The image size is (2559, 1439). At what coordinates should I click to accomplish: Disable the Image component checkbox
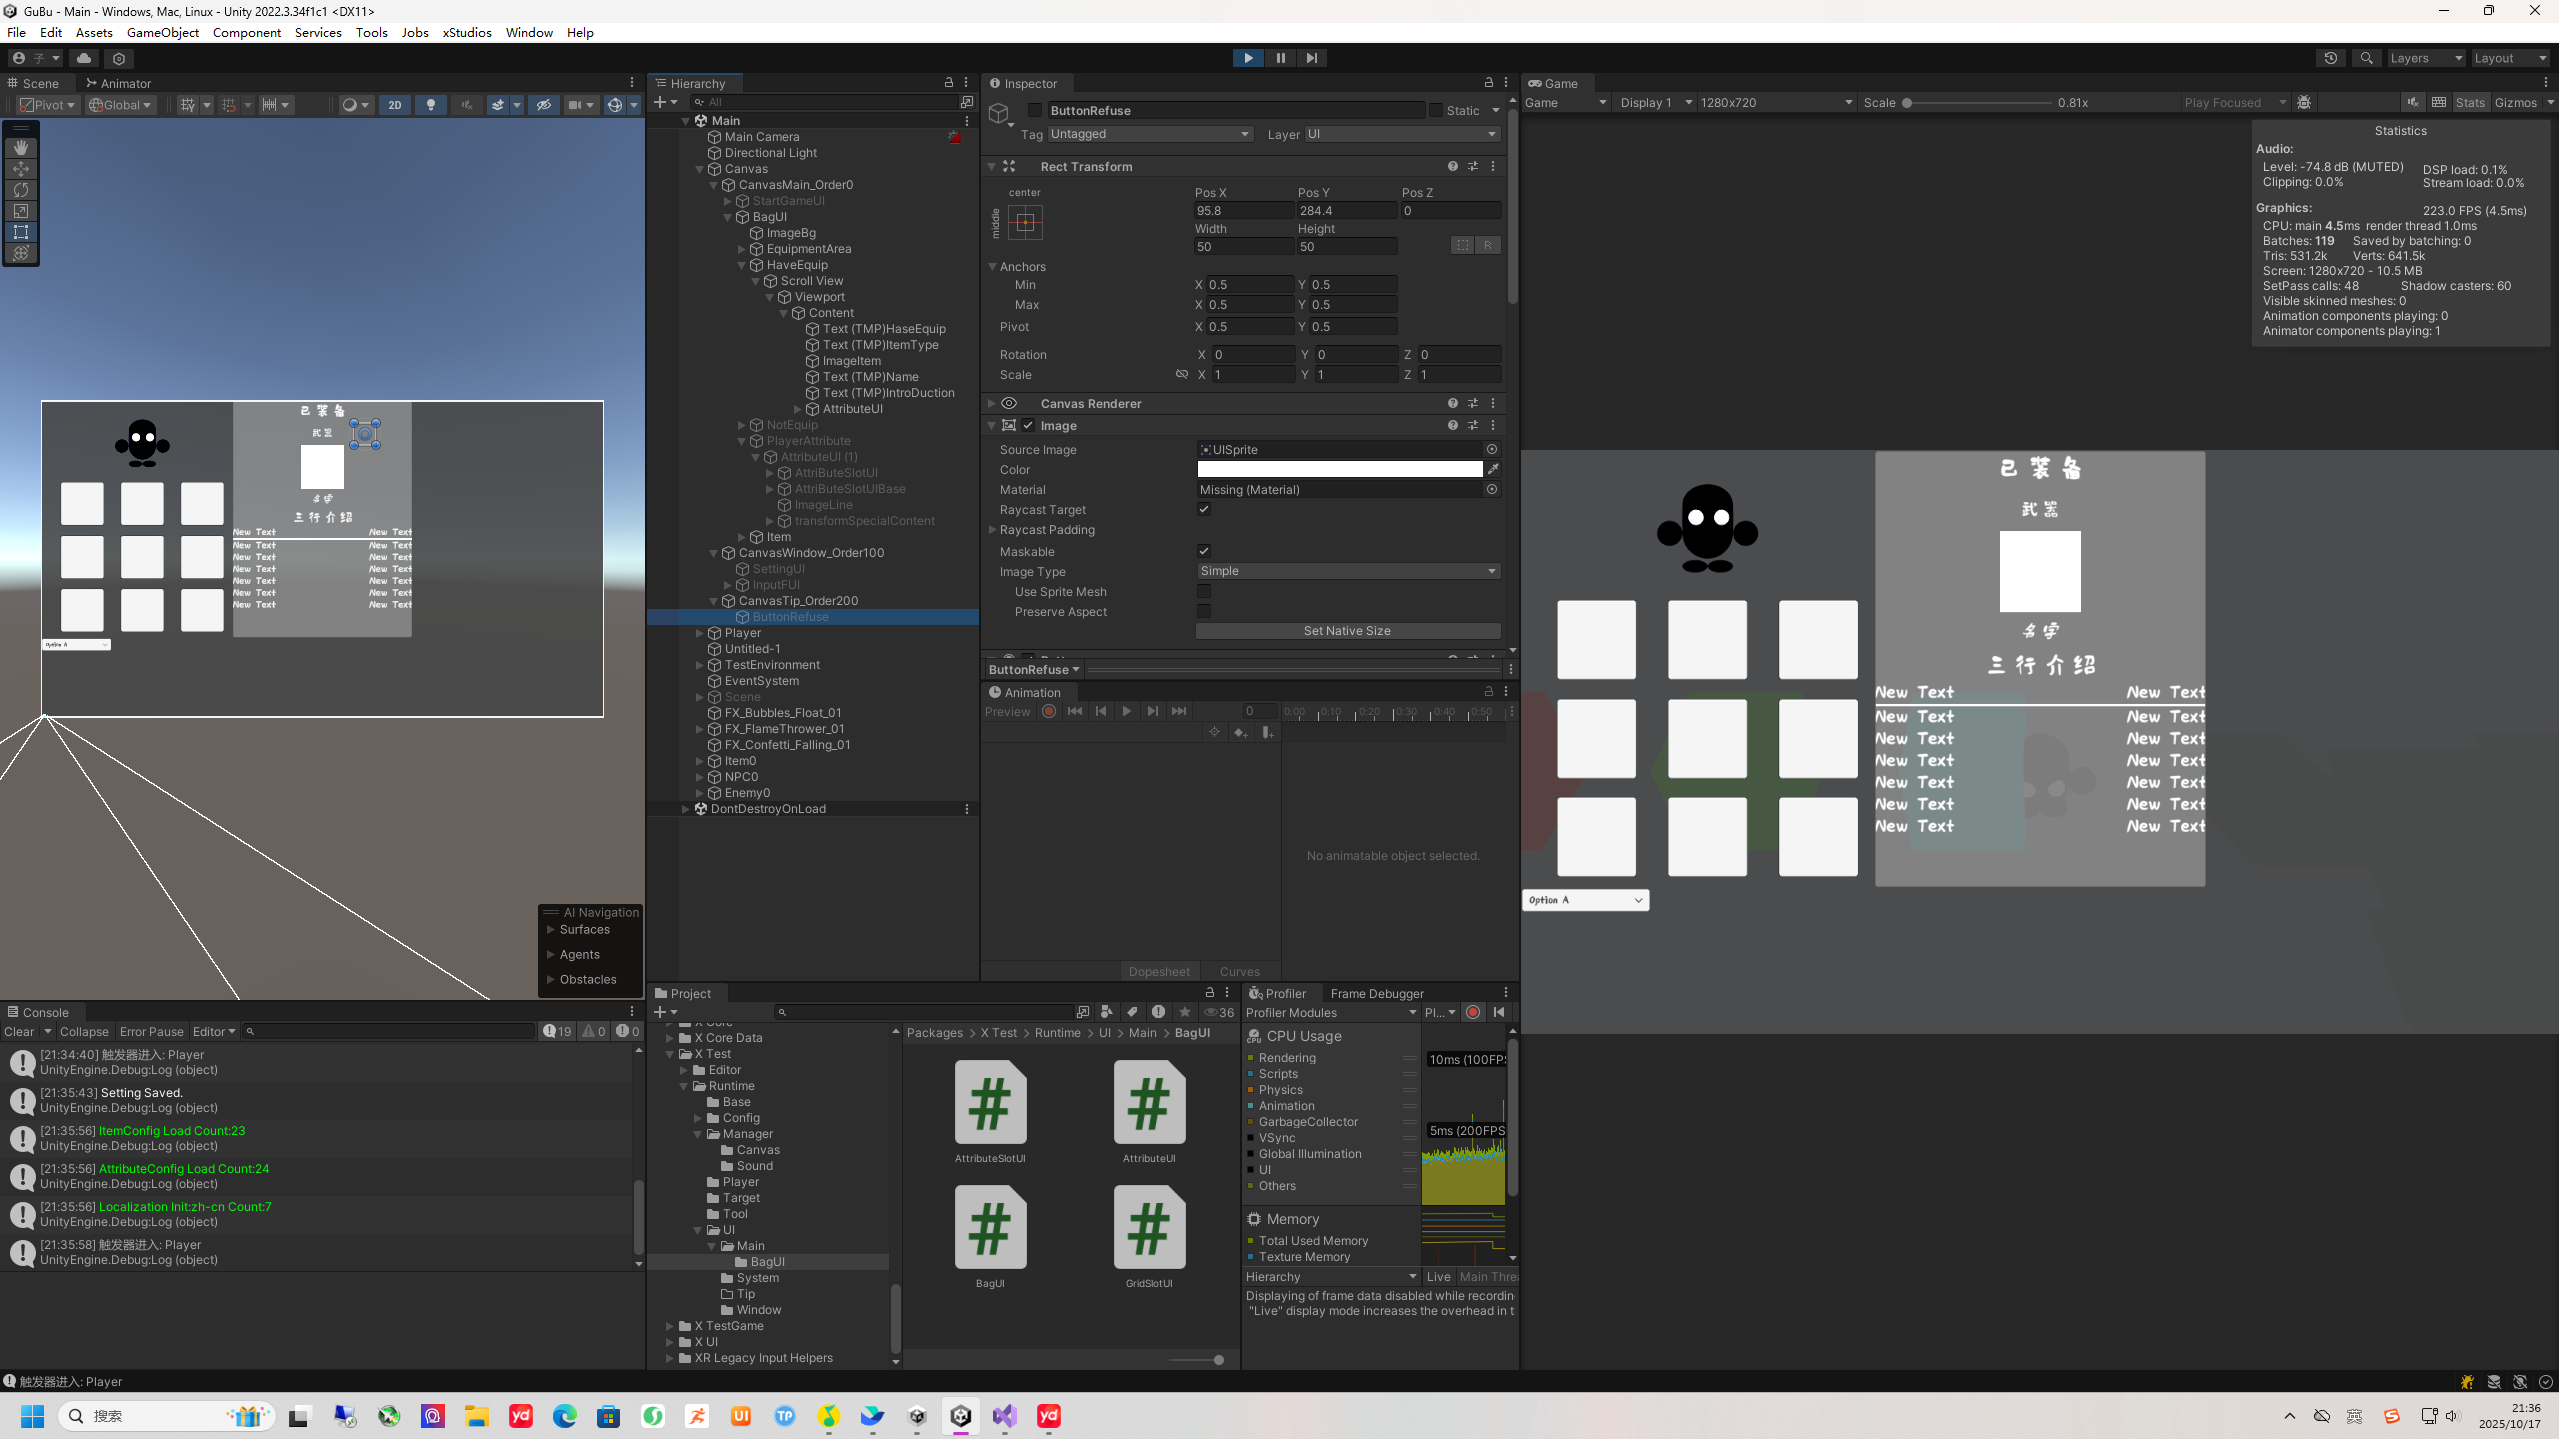point(1028,425)
